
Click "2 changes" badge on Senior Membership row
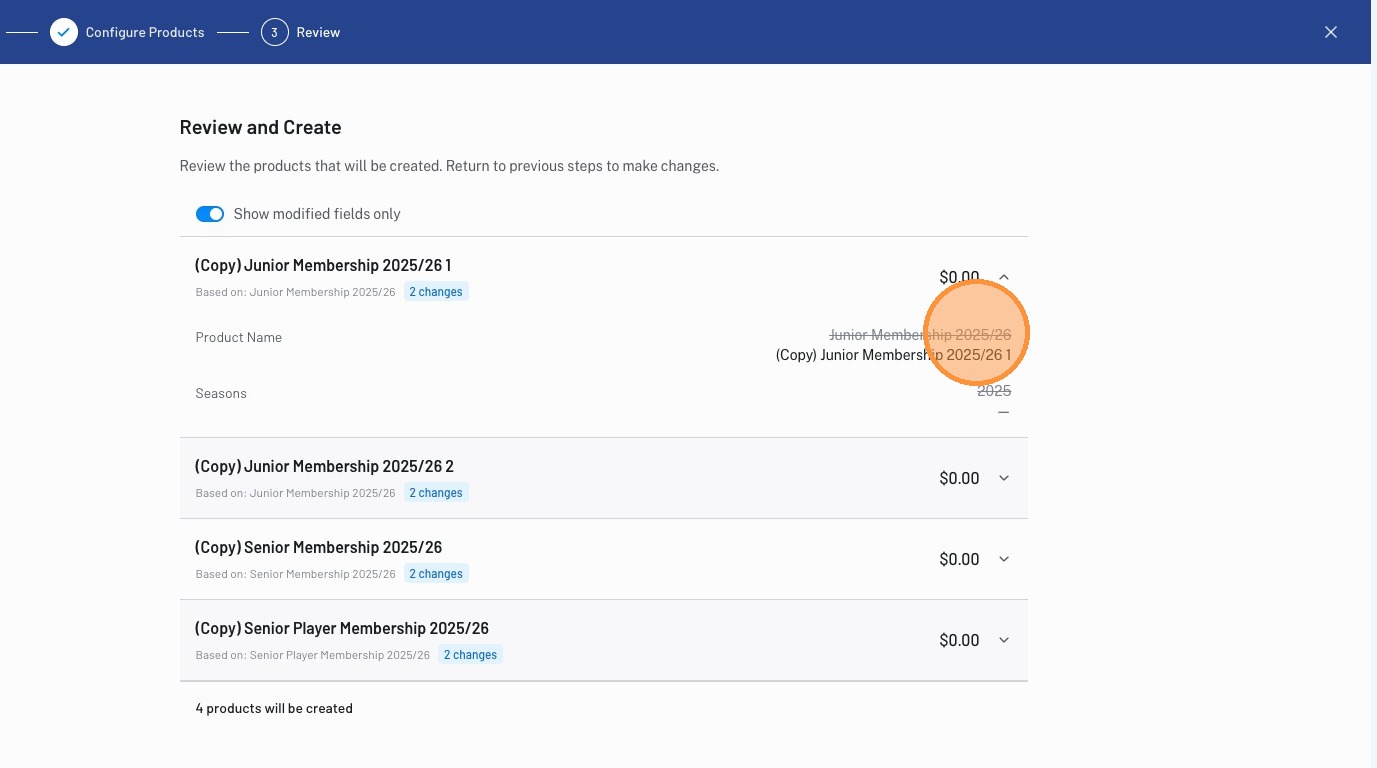[437, 574]
